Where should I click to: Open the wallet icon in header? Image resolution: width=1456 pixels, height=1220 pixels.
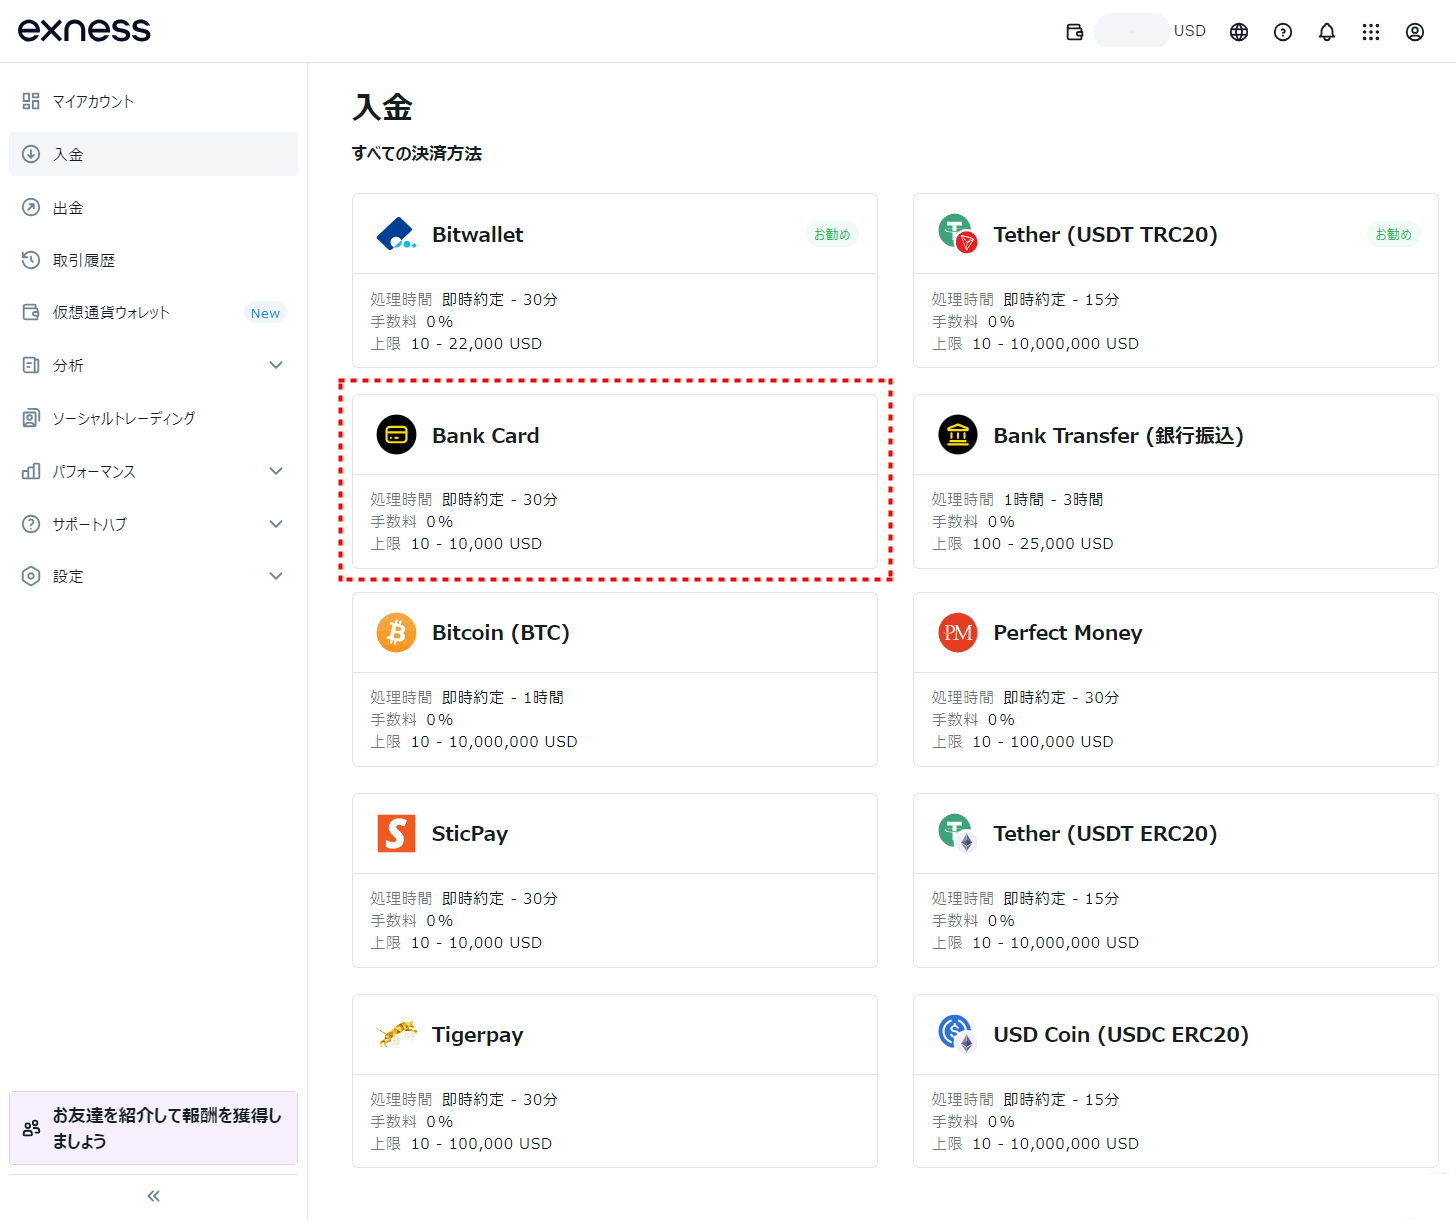pyautogui.click(x=1075, y=32)
